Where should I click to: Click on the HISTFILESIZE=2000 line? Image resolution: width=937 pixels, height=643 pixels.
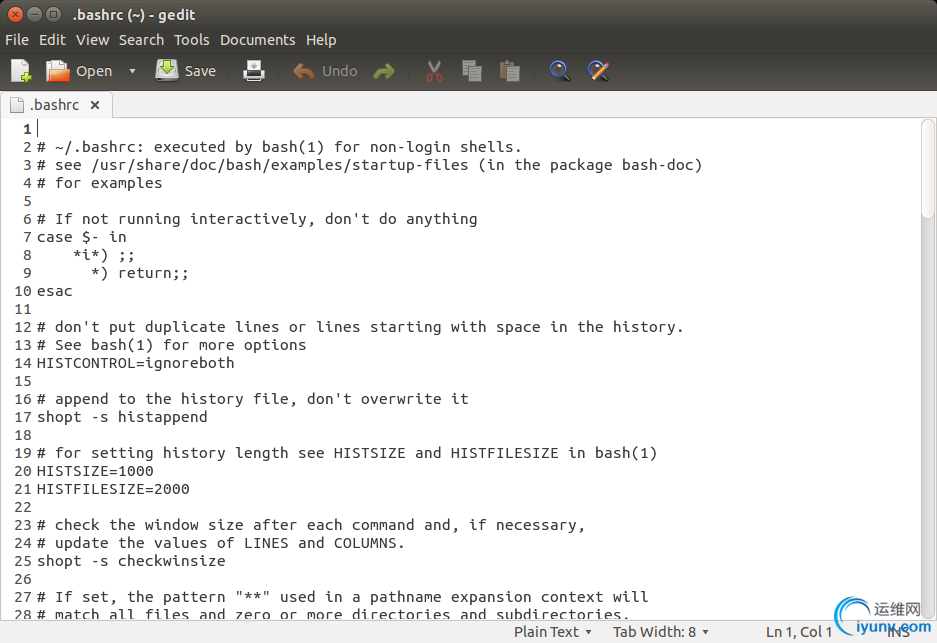[113, 489]
